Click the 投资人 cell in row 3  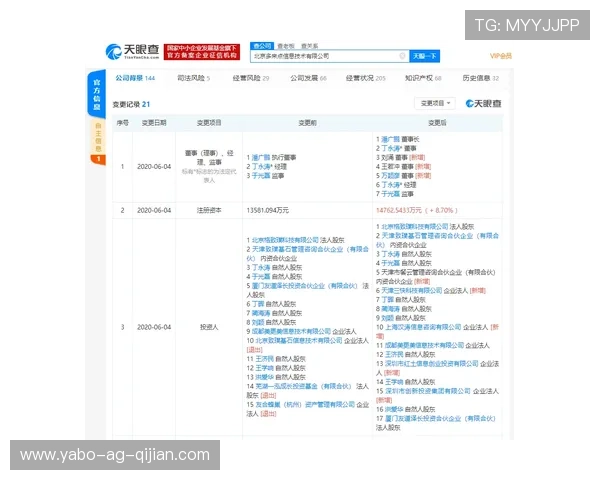tap(209, 327)
